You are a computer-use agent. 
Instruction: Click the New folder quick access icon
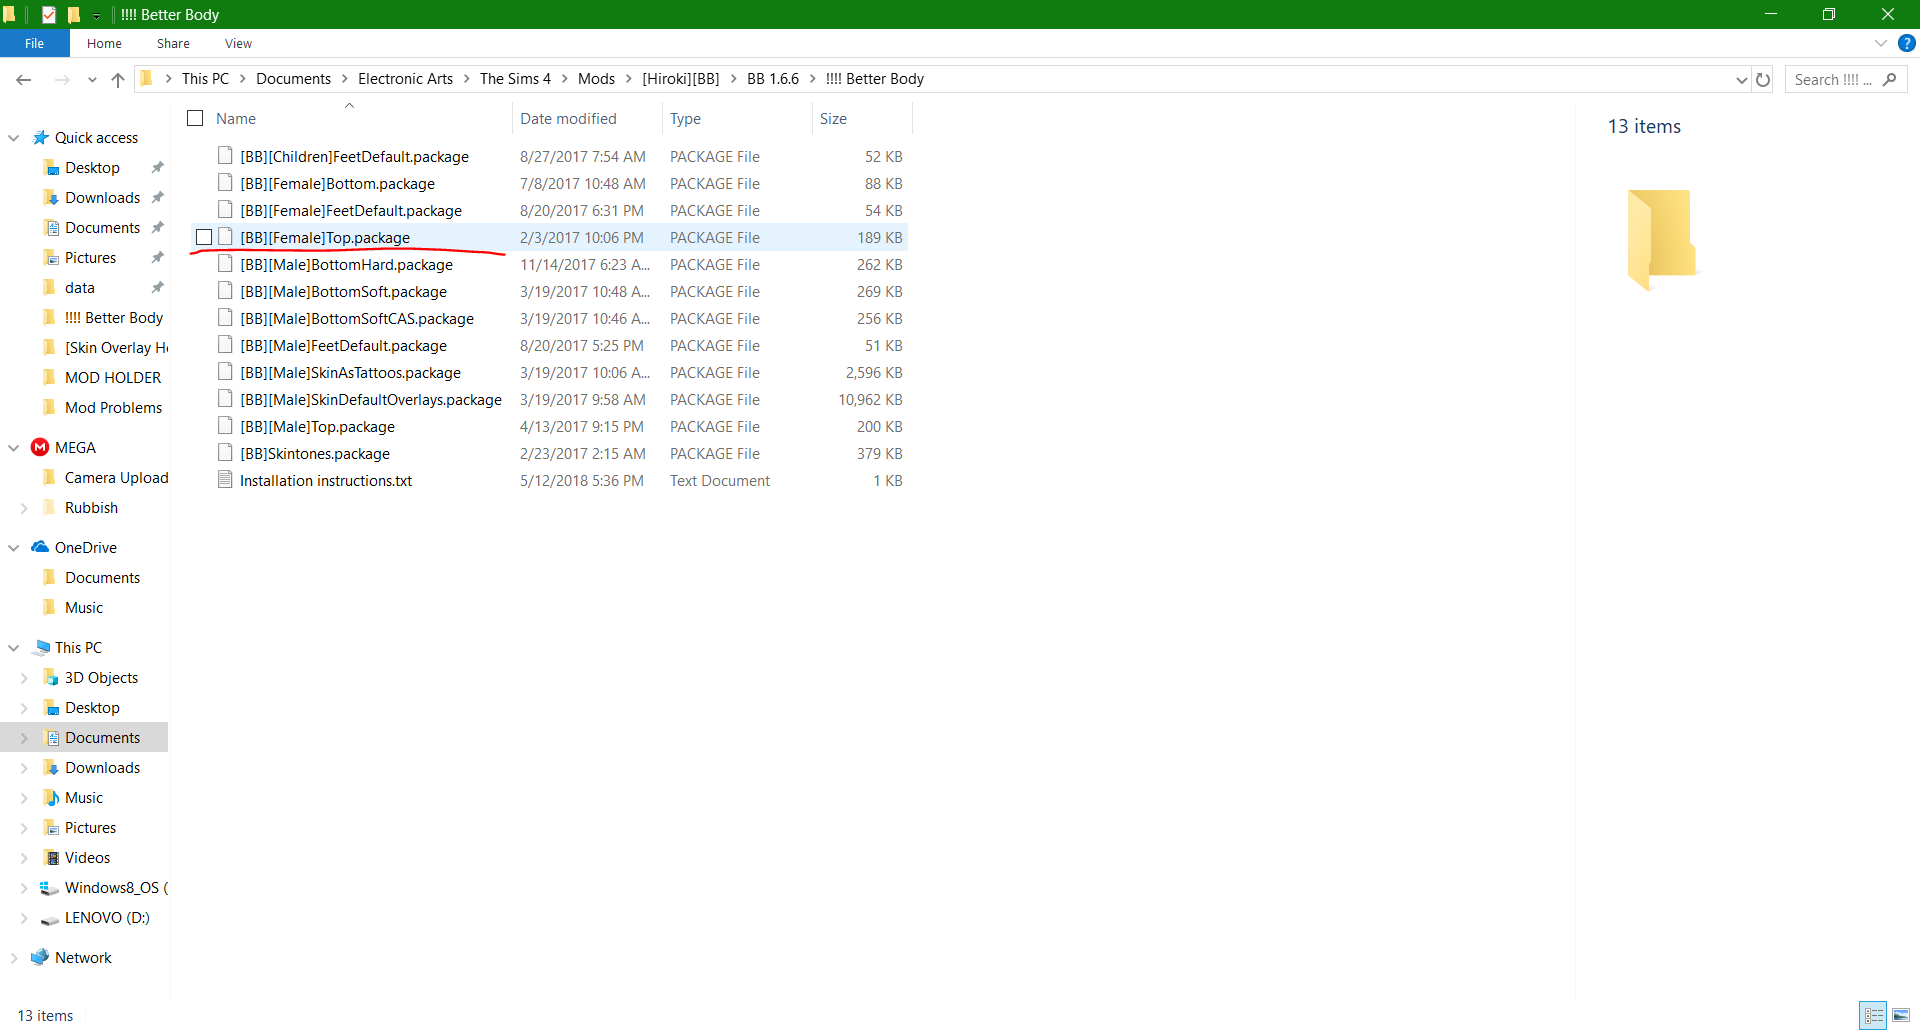pos(73,14)
